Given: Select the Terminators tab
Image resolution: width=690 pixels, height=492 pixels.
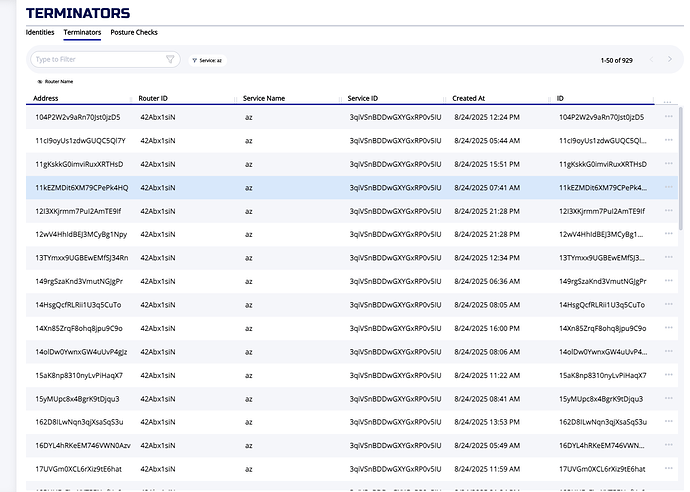Looking at the screenshot, I should pyautogui.click(x=82, y=32).
